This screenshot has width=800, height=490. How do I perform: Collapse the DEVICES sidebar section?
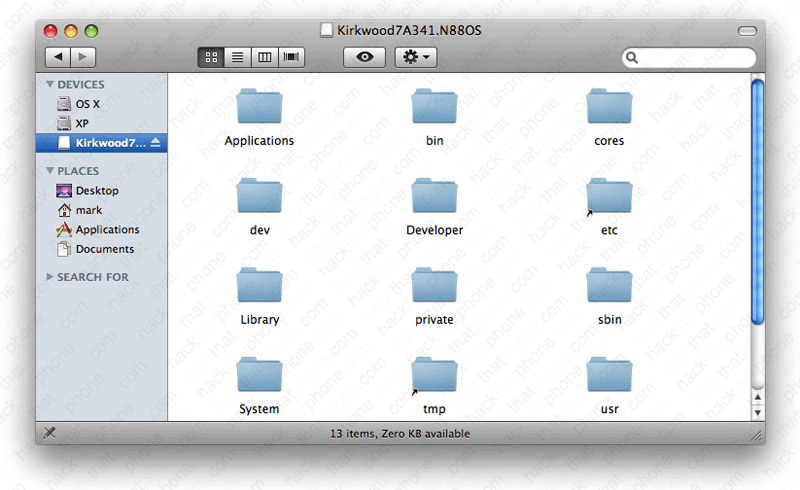click(50, 85)
